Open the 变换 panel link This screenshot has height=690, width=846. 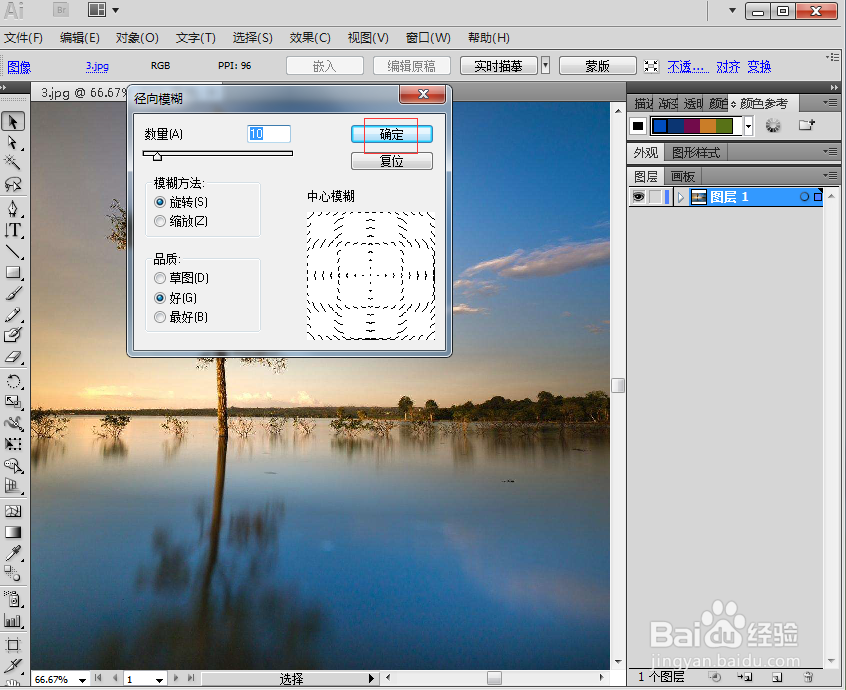759,66
